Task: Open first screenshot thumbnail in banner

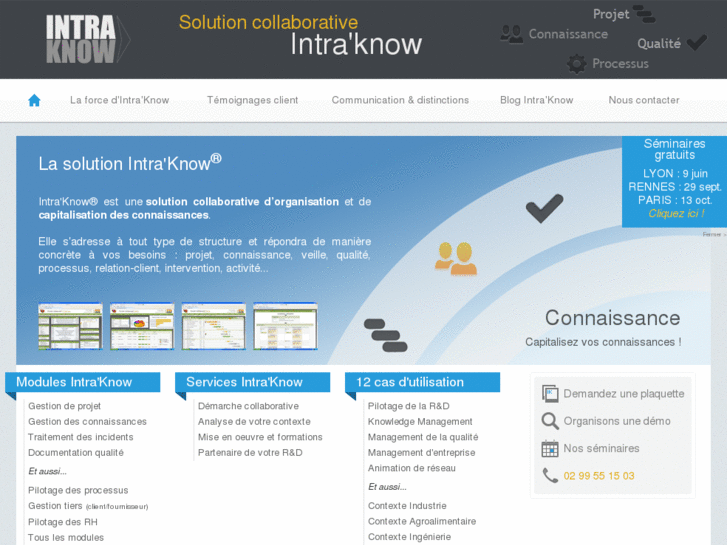Action: [x=70, y=326]
